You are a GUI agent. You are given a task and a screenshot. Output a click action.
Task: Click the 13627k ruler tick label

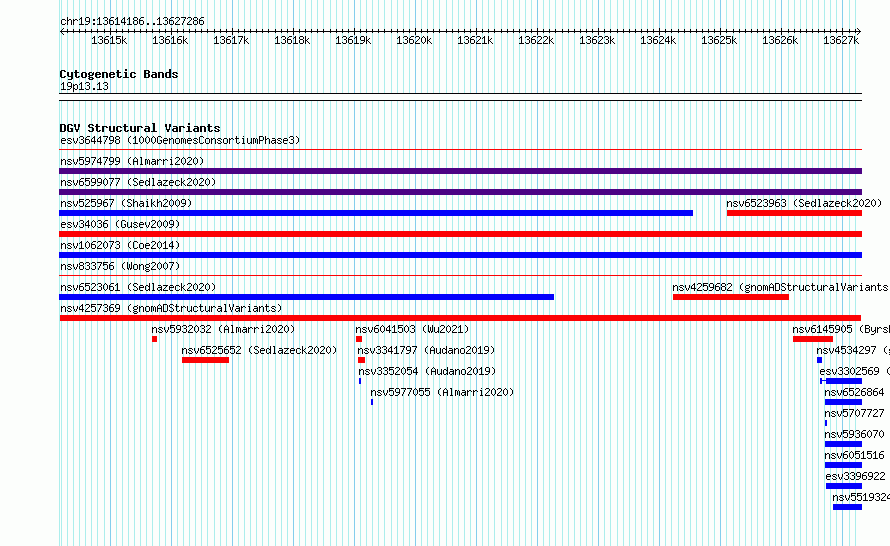click(x=841, y=40)
